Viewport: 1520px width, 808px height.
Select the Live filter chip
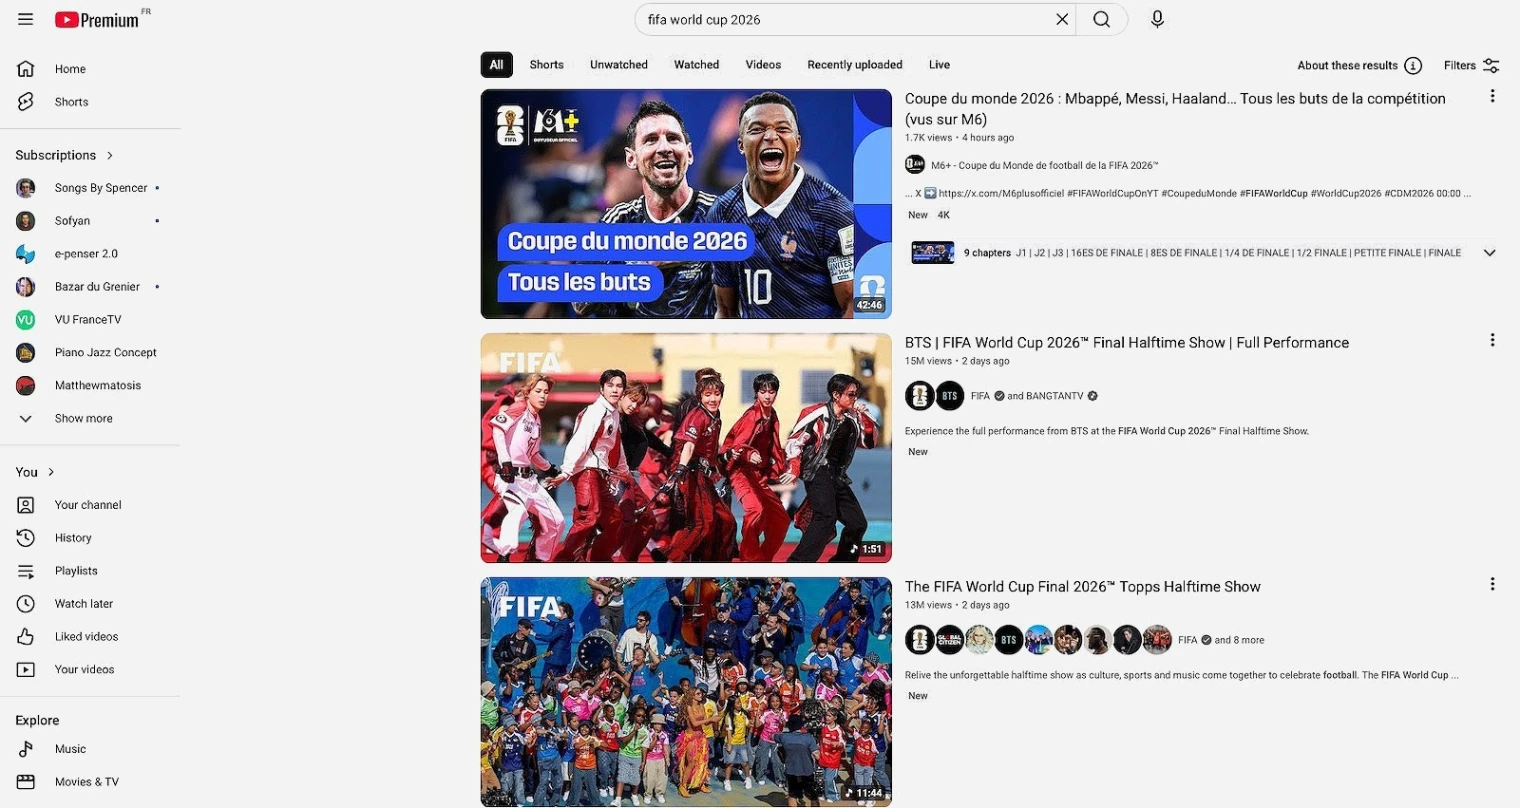939,65
